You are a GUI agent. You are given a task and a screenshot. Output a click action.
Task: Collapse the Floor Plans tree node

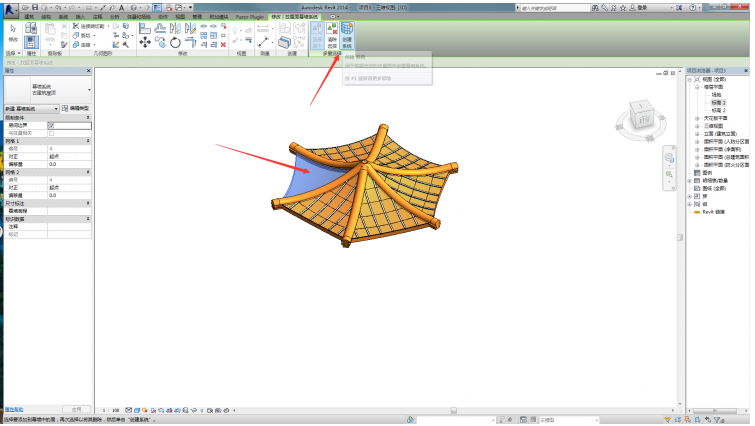(697, 88)
